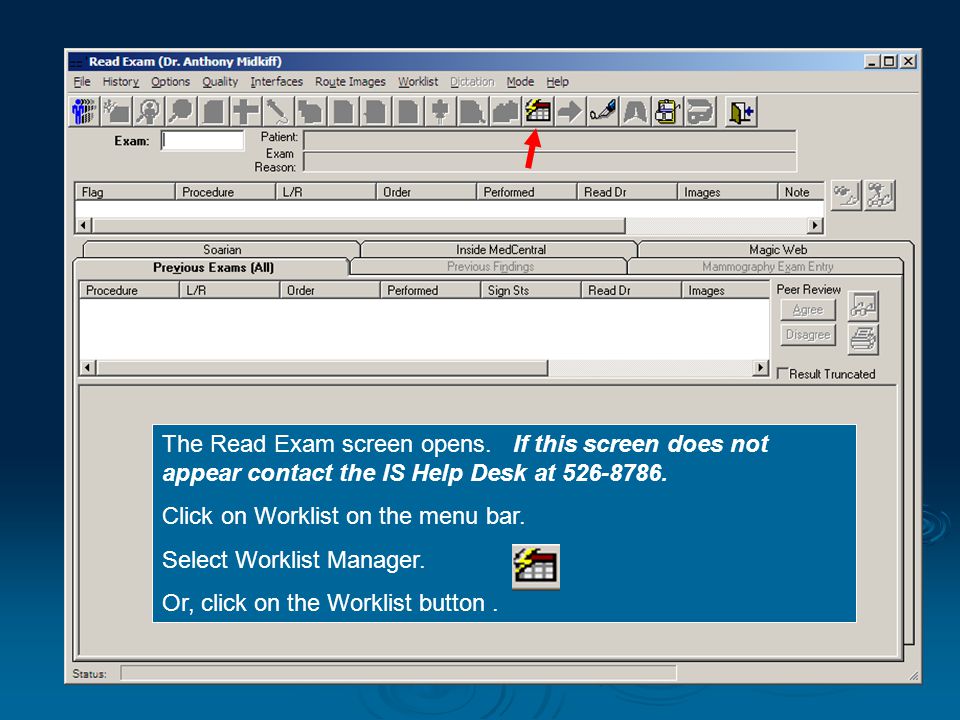
Task: Open the Mode menu
Action: (x=520, y=81)
